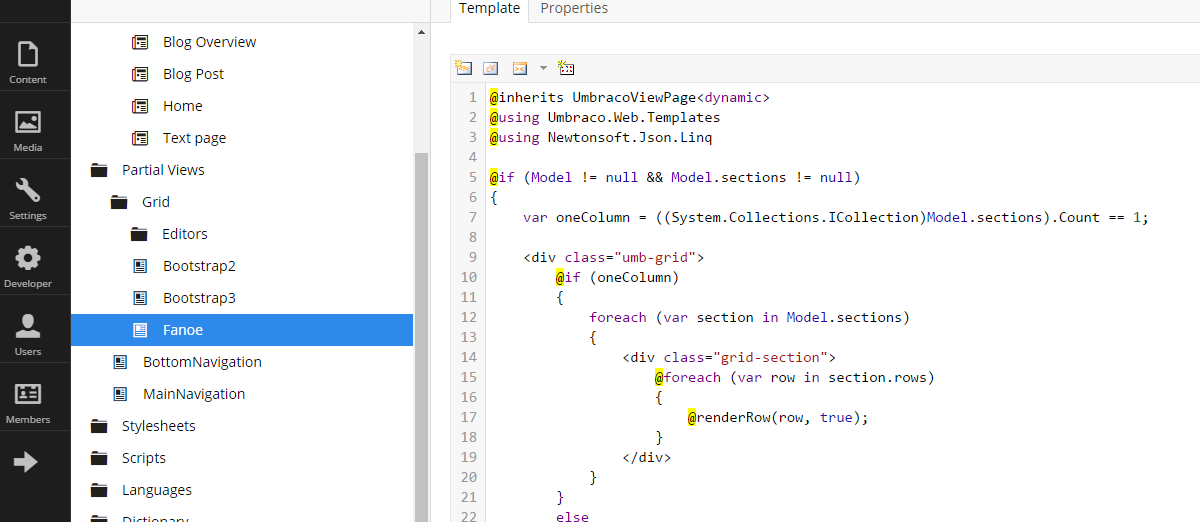Open the Content section
The height and width of the screenshot is (525, 1200).
click(x=28, y=60)
